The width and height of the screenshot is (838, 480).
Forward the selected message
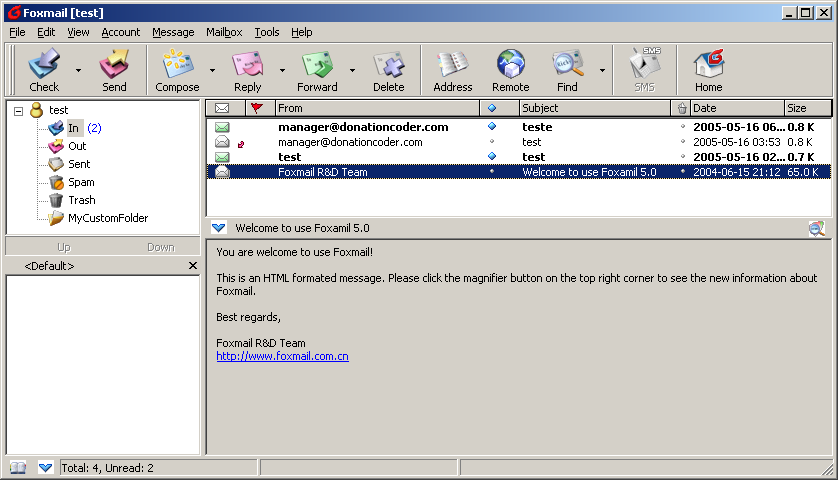click(317, 70)
